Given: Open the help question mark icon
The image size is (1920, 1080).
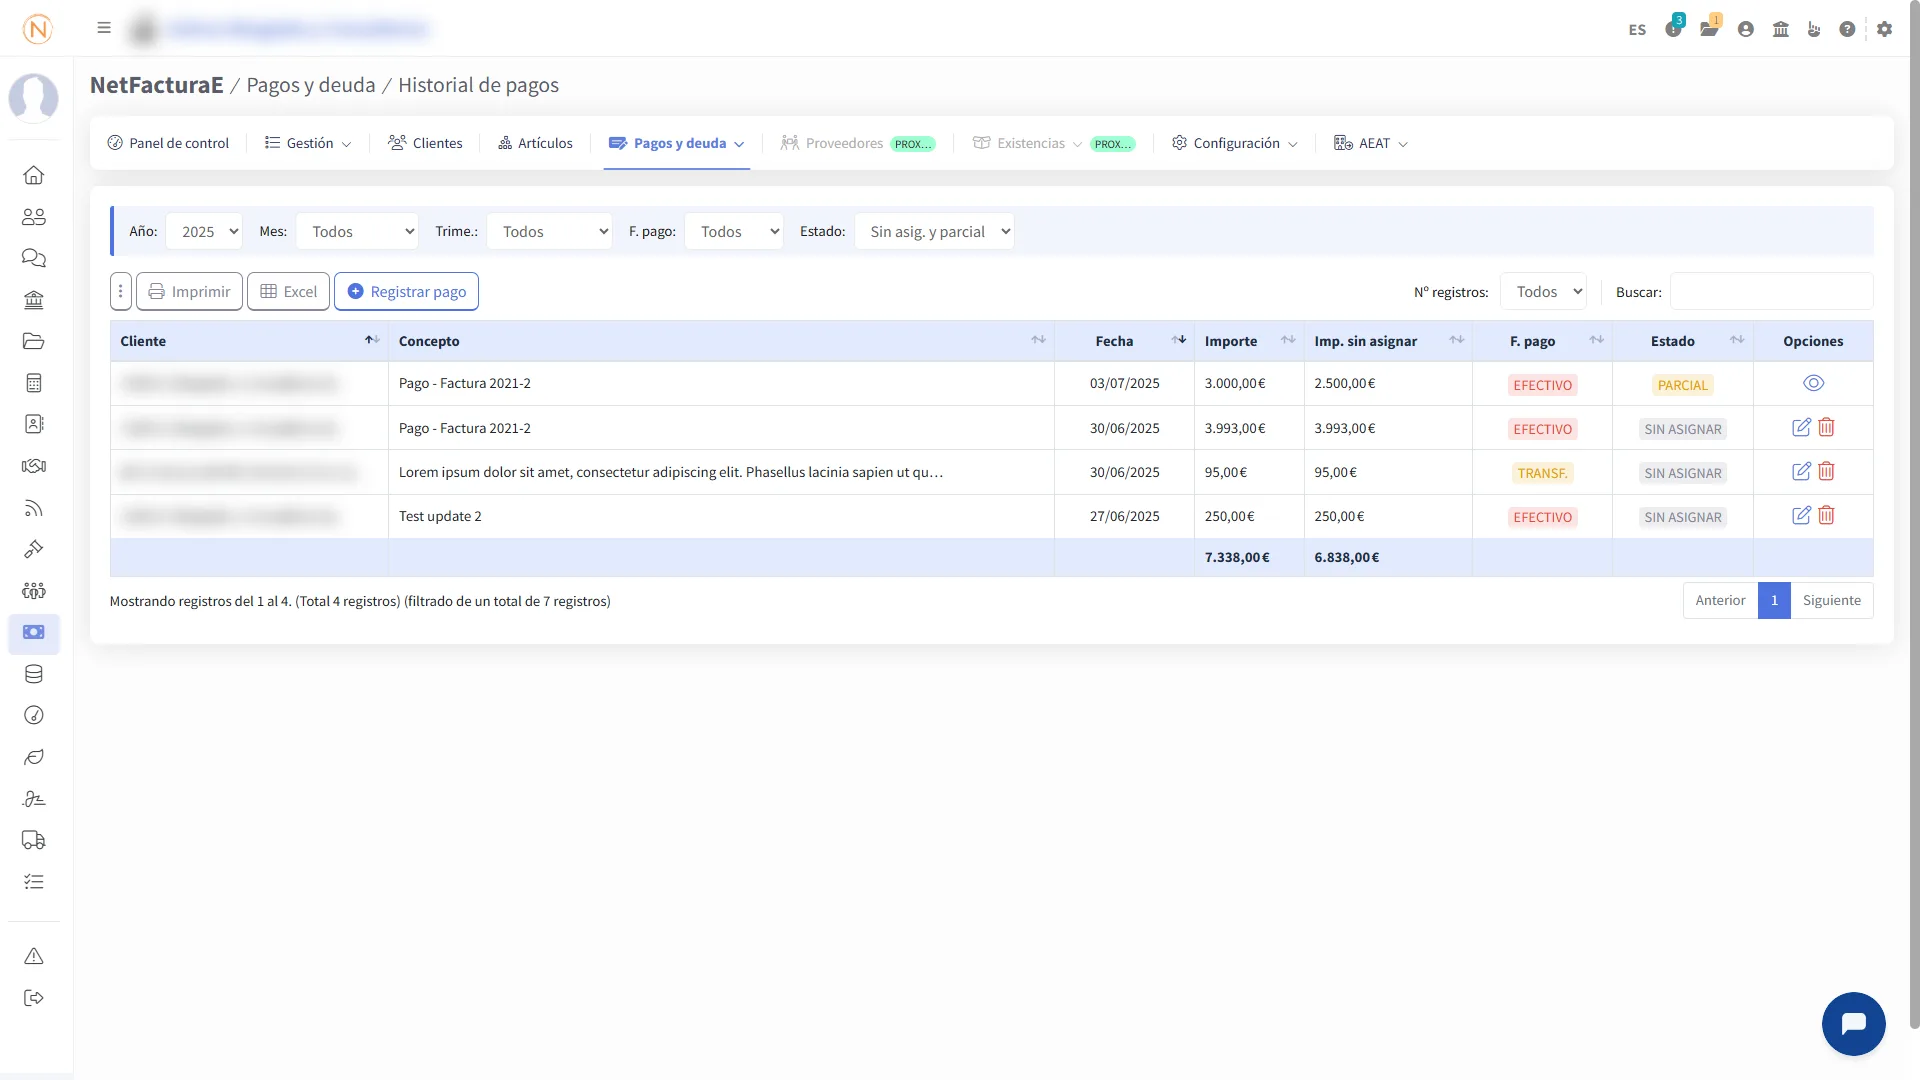Looking at the screenshot, I should (1847, 29).
